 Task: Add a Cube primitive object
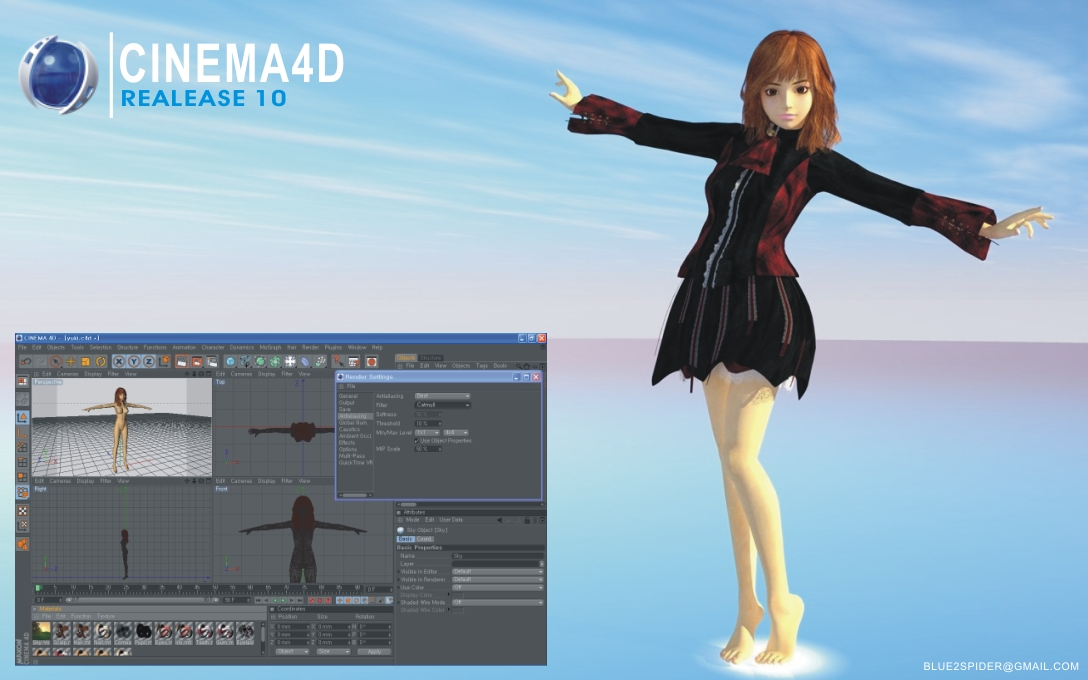point(230,362)
